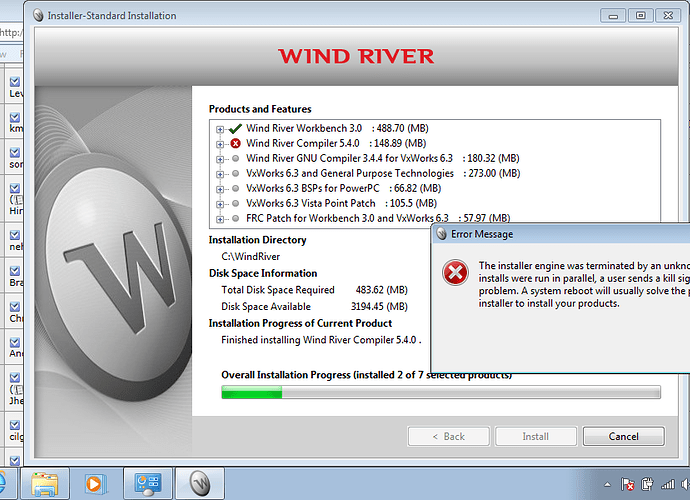Screen dimensions: 690x500
Task: Expand Wind River Compiler 5.4.0 node
Action: pyautogui.click(x=220, y=144)
